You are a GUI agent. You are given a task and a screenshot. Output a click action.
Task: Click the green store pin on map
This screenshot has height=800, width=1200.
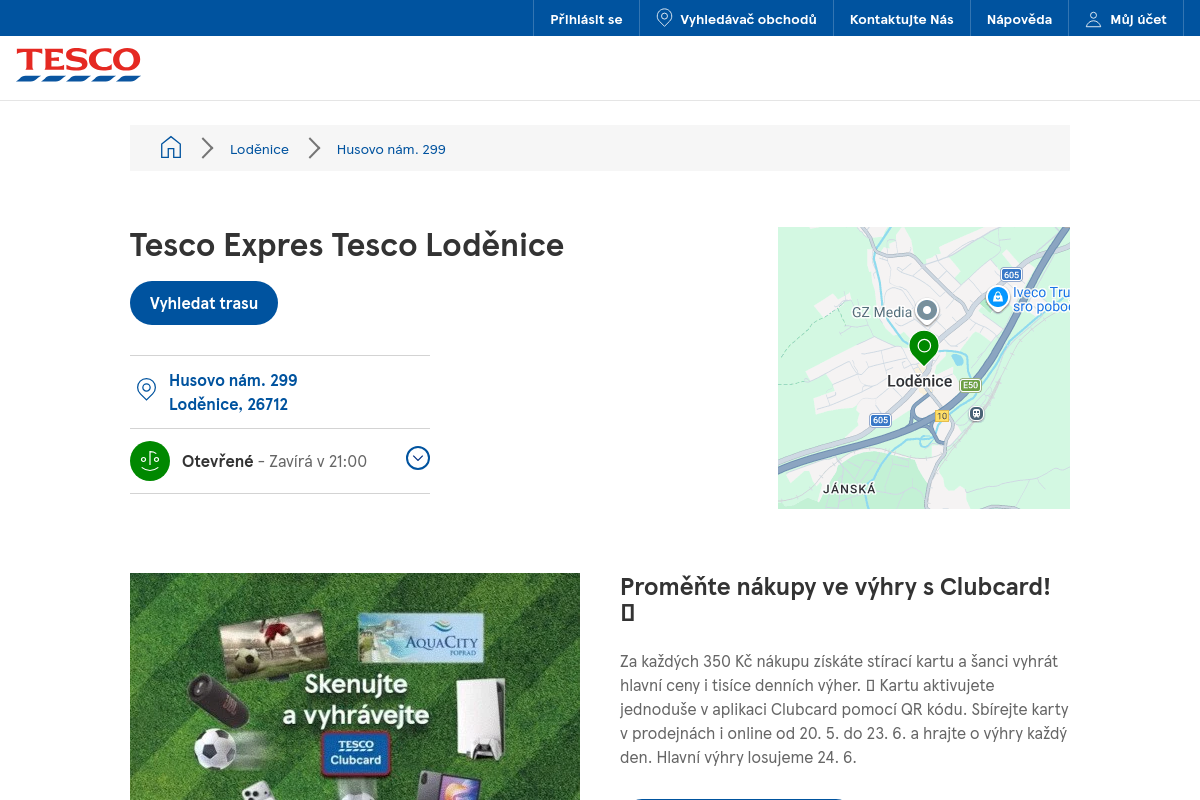click(924, 349)
